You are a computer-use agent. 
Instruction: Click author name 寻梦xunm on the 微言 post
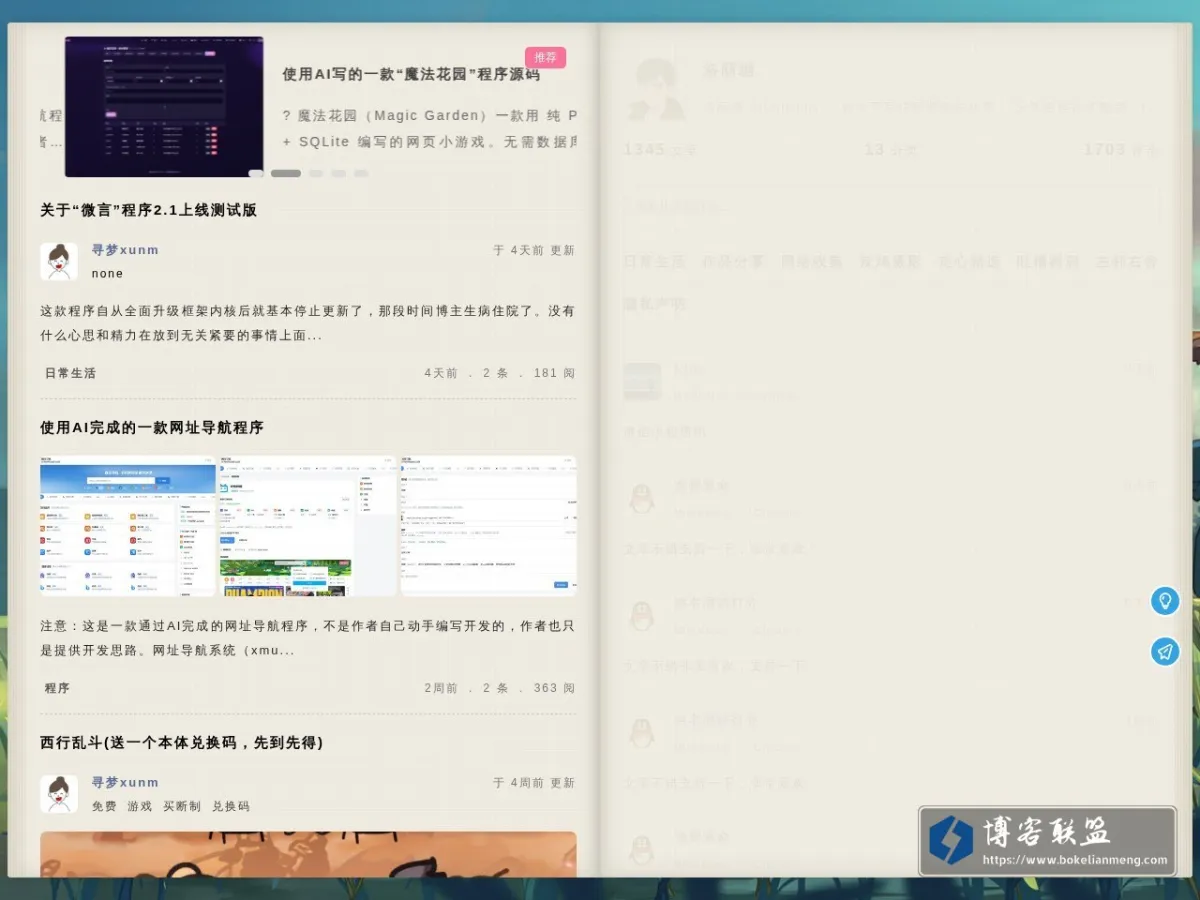[125, 250]
